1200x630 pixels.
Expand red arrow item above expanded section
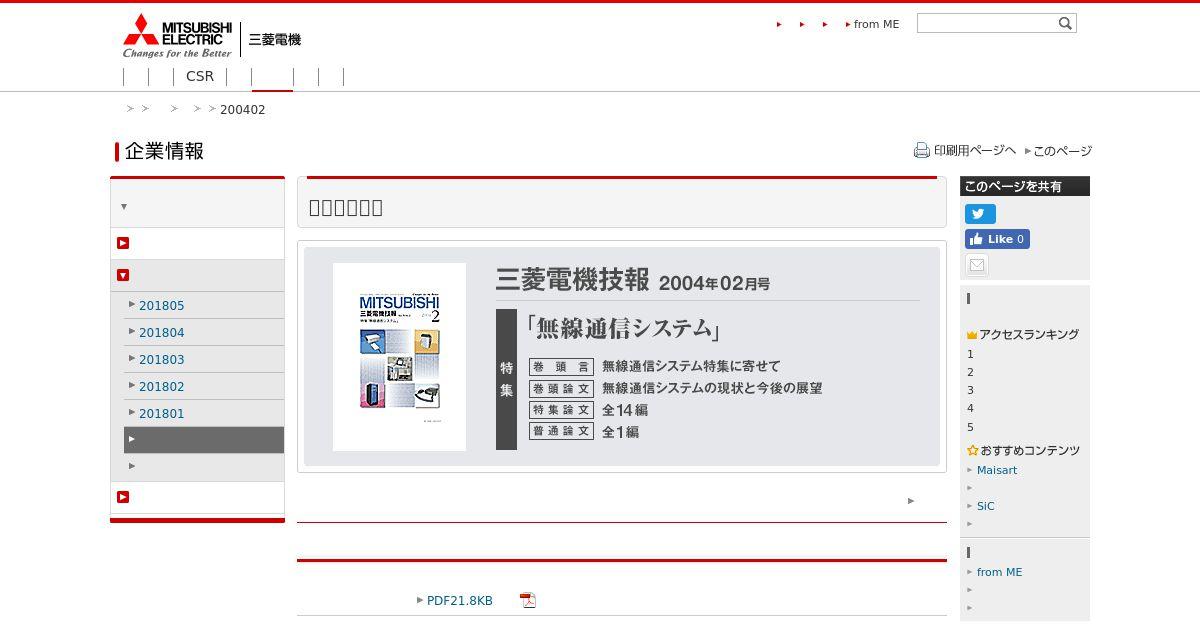[123, 243]
